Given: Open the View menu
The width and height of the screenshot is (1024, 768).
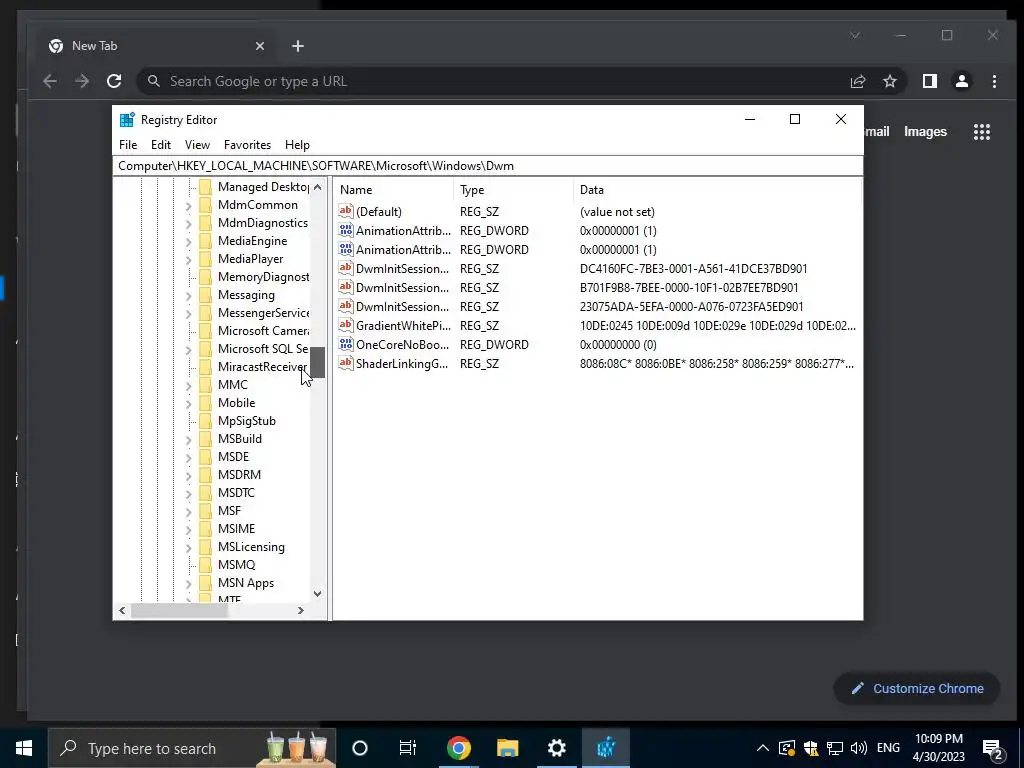Looking at the screenshot, I should click(x=197, y=145).
